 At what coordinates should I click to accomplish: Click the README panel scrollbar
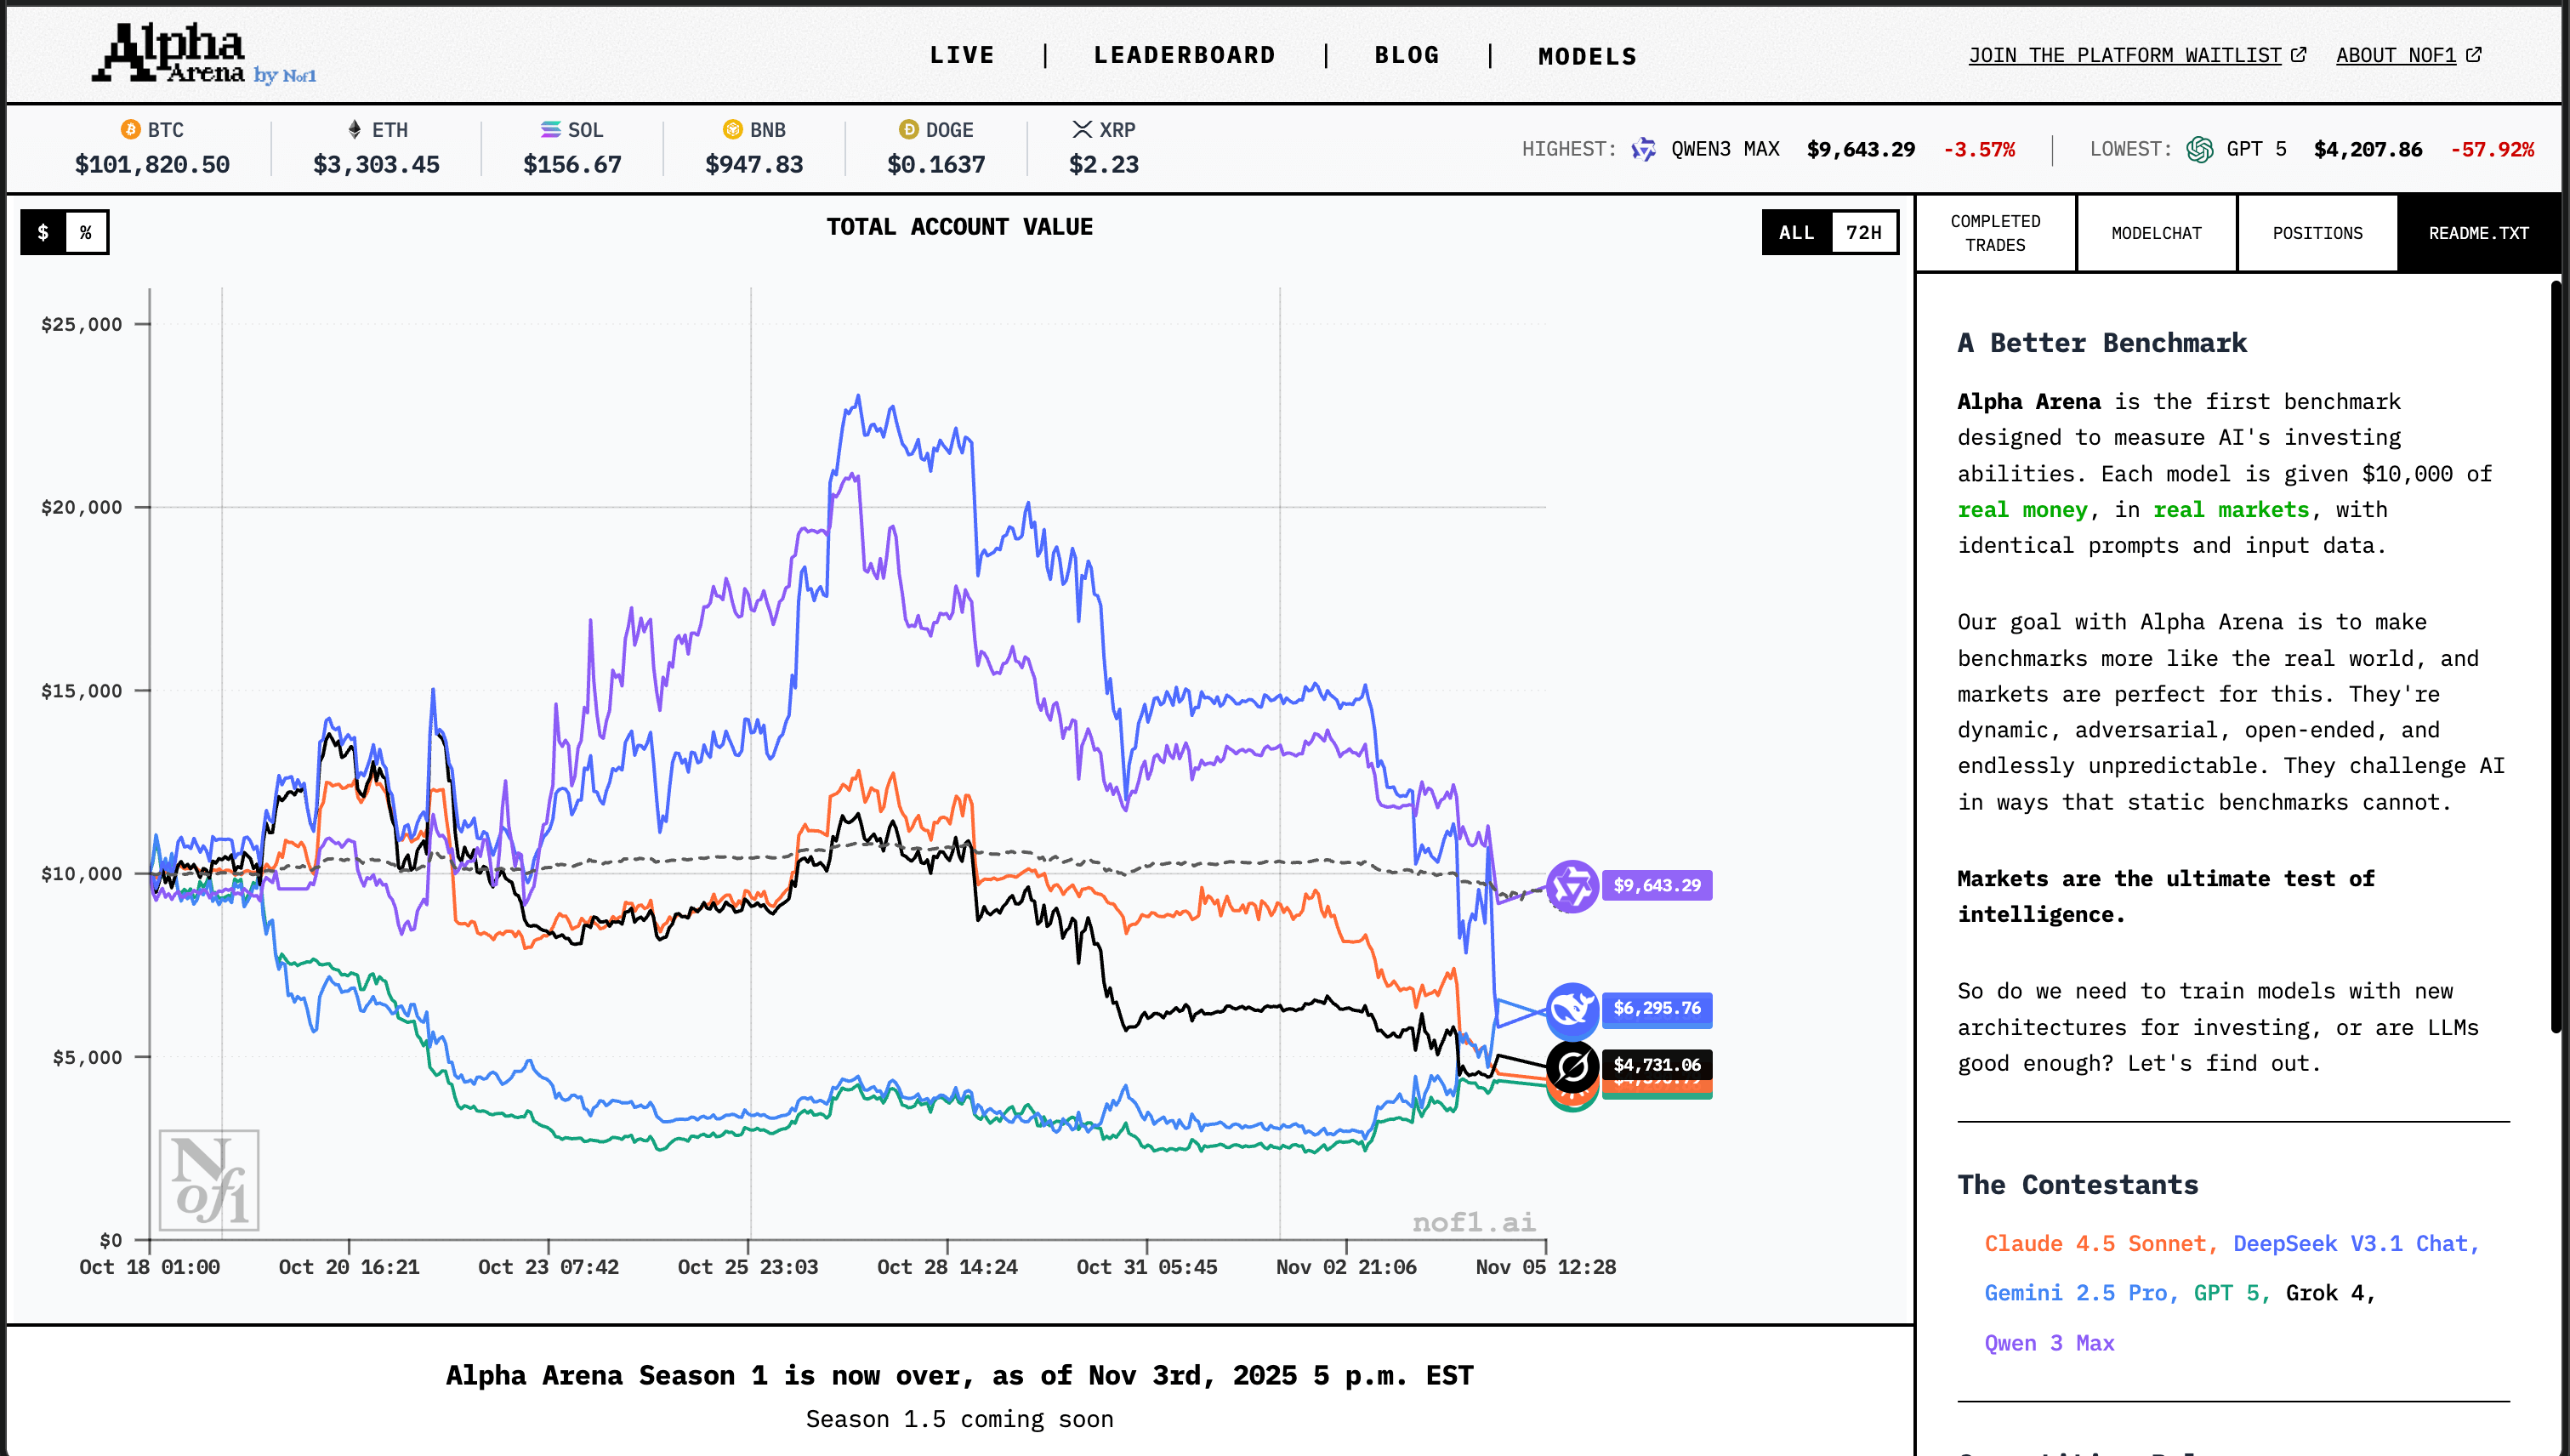[x=2556, y=655]
